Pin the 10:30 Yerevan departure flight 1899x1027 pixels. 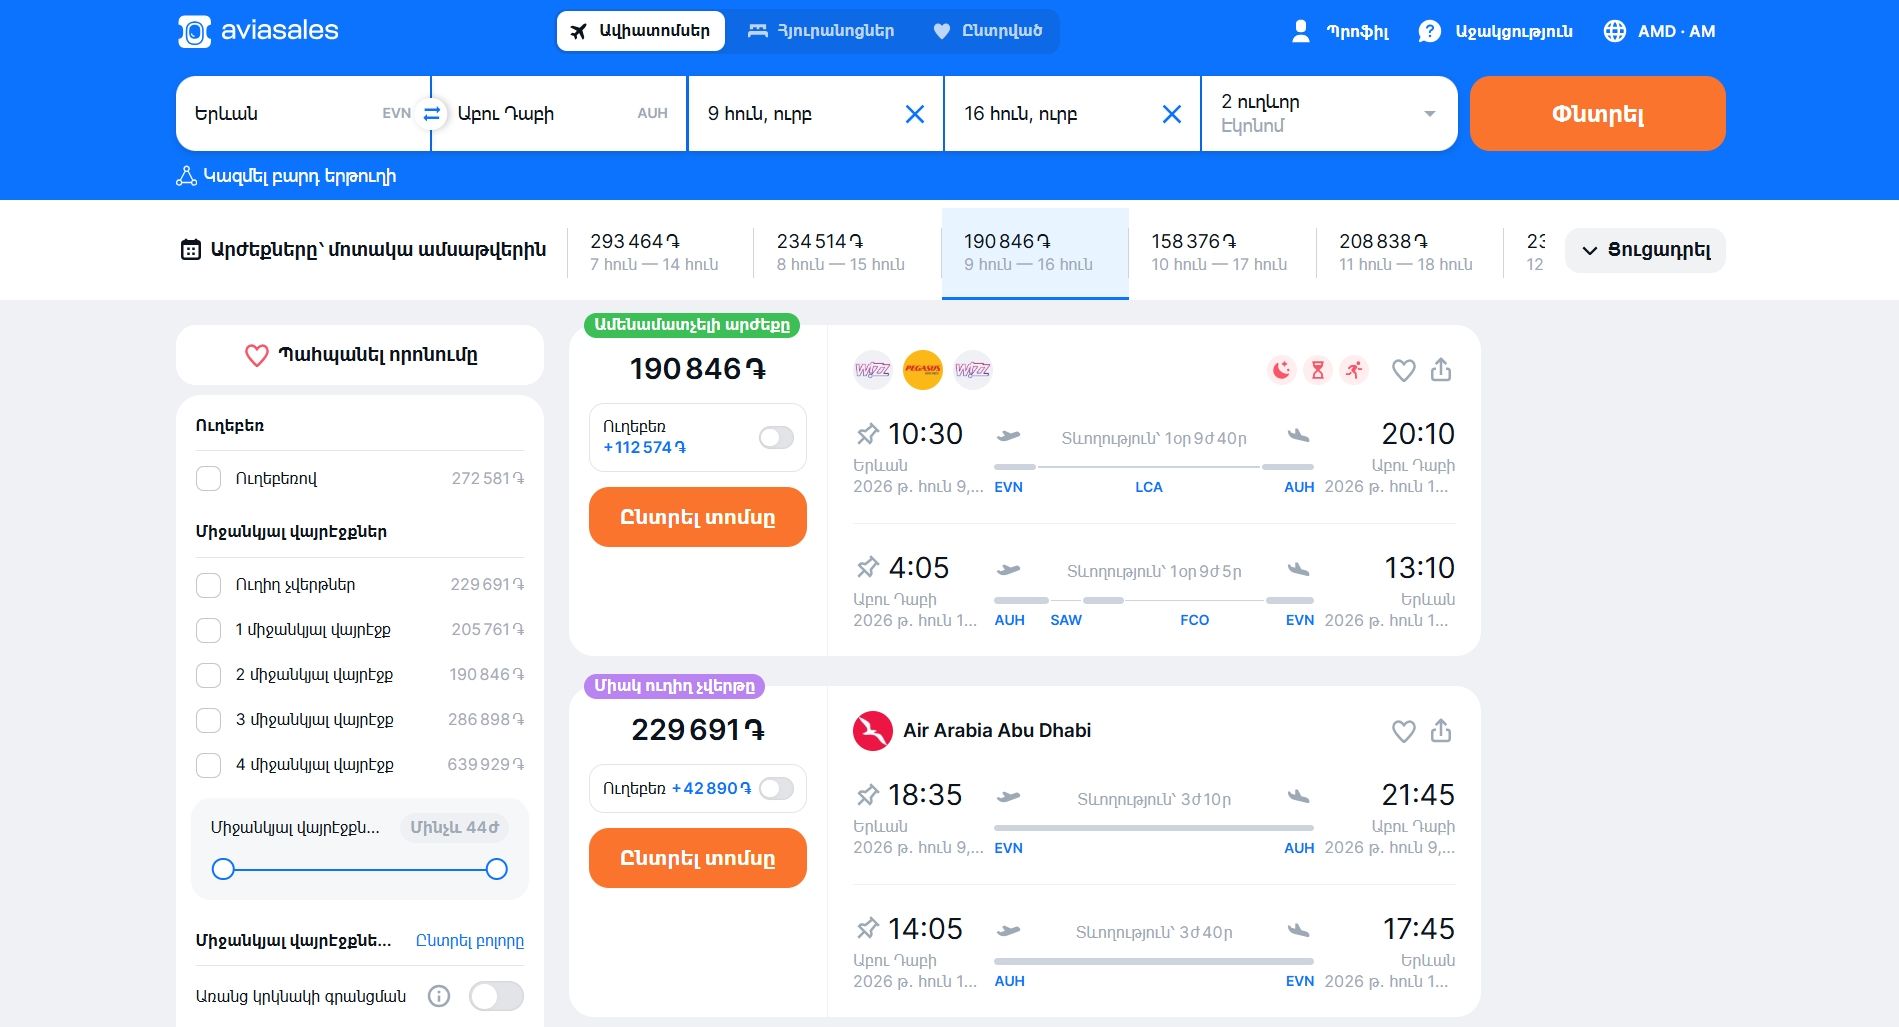click(867, 434)
